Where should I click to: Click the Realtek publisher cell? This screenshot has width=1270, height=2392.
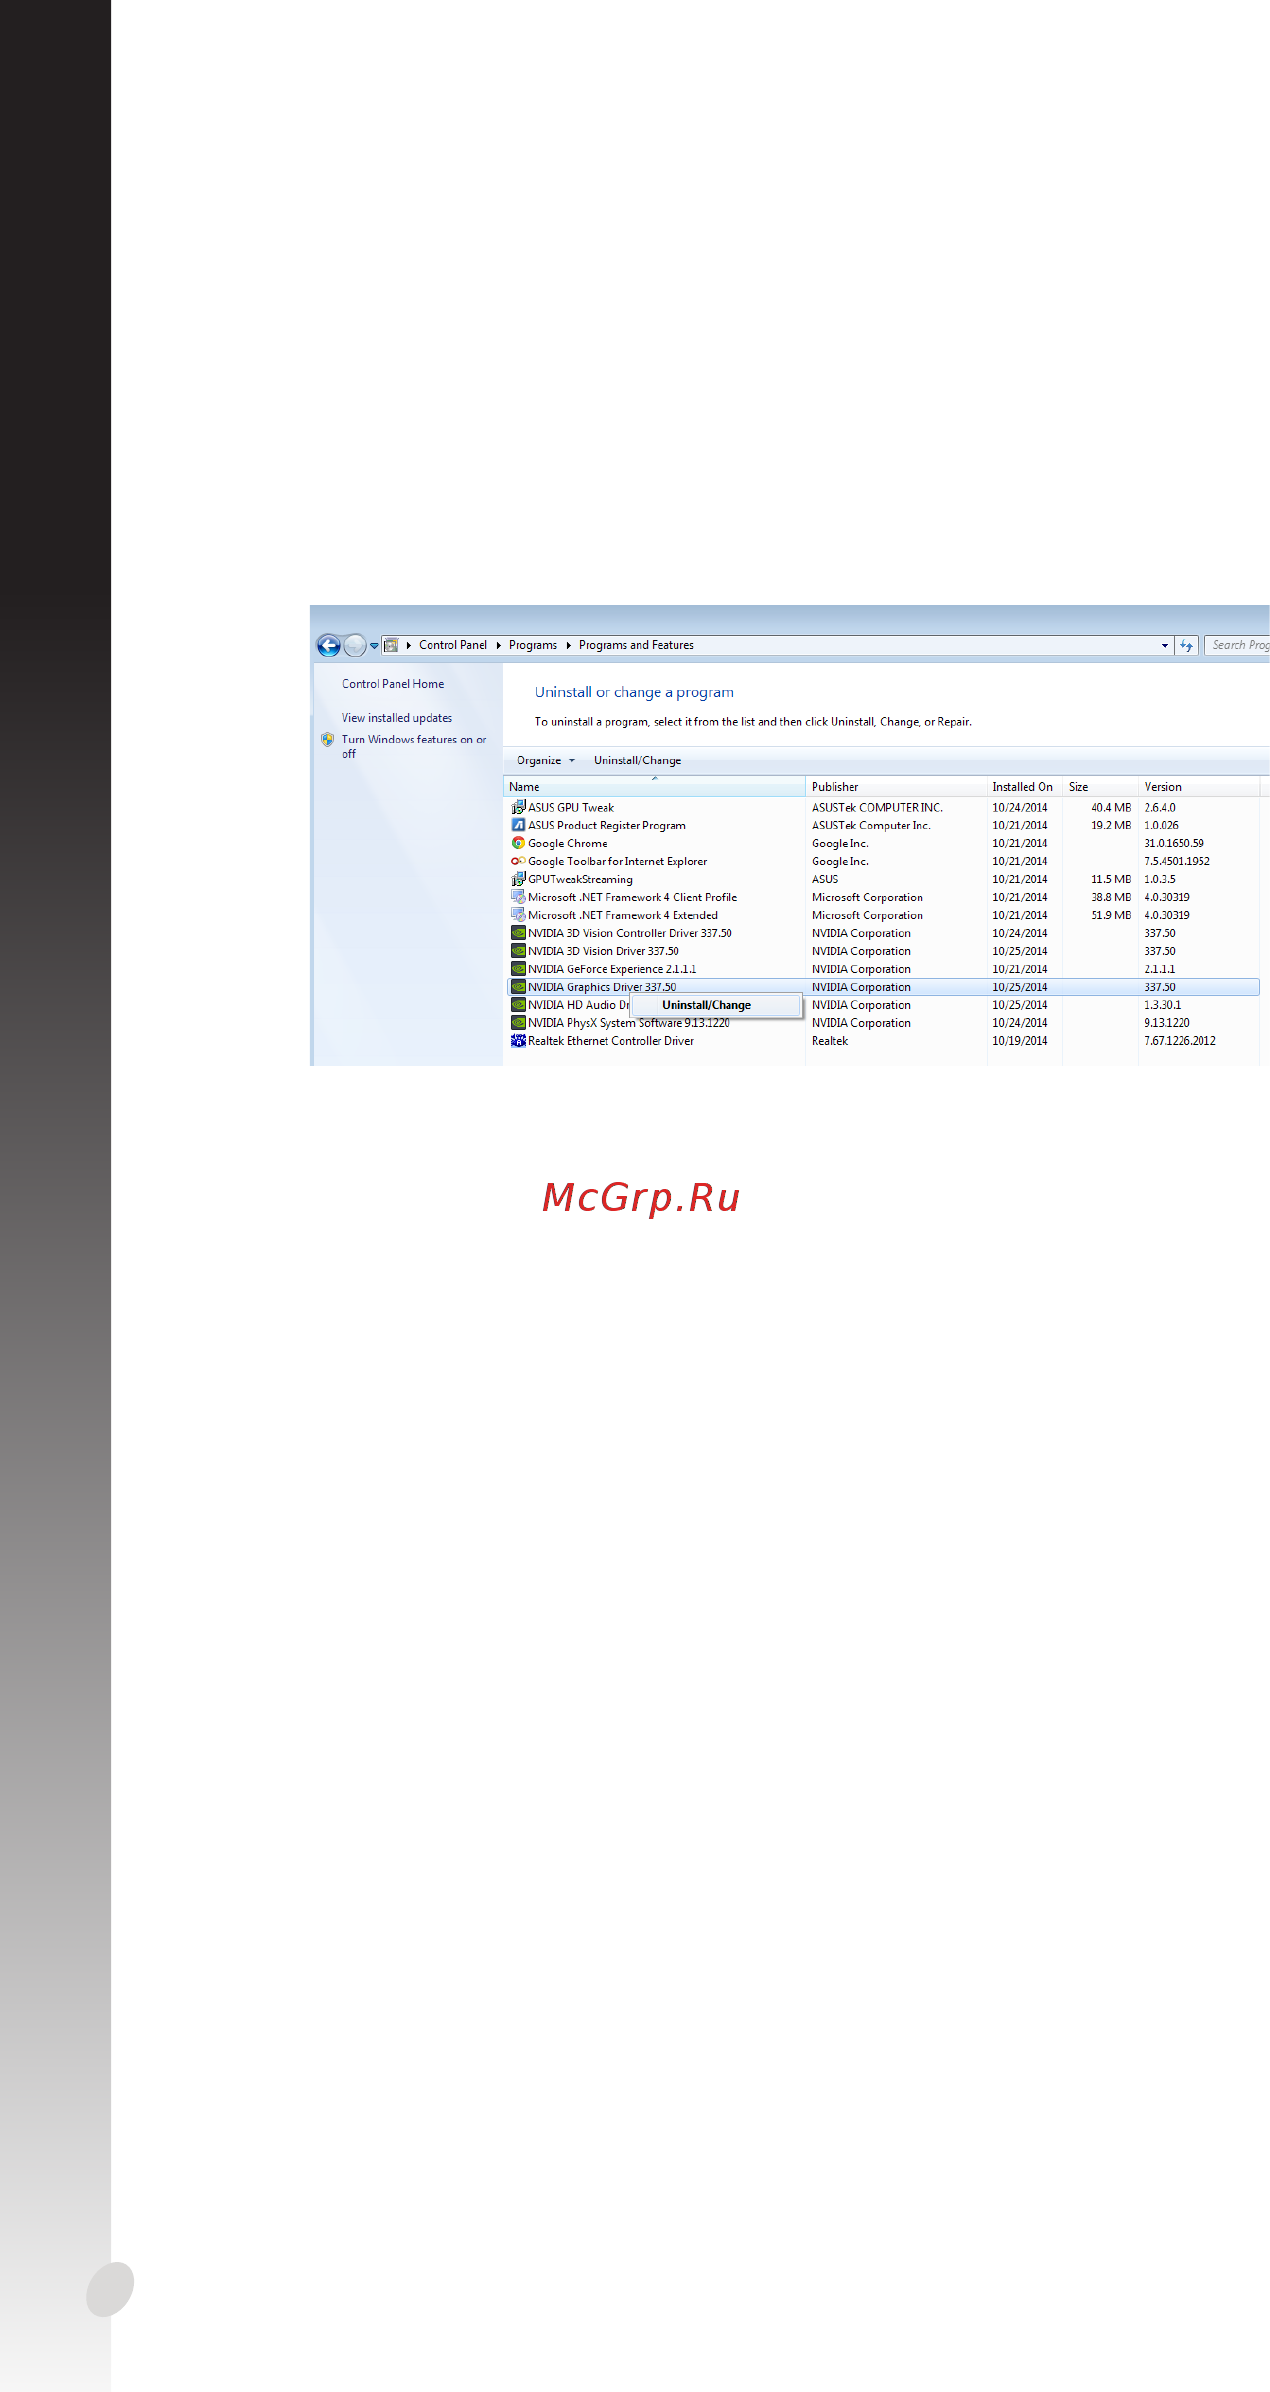click(830, 1042)
